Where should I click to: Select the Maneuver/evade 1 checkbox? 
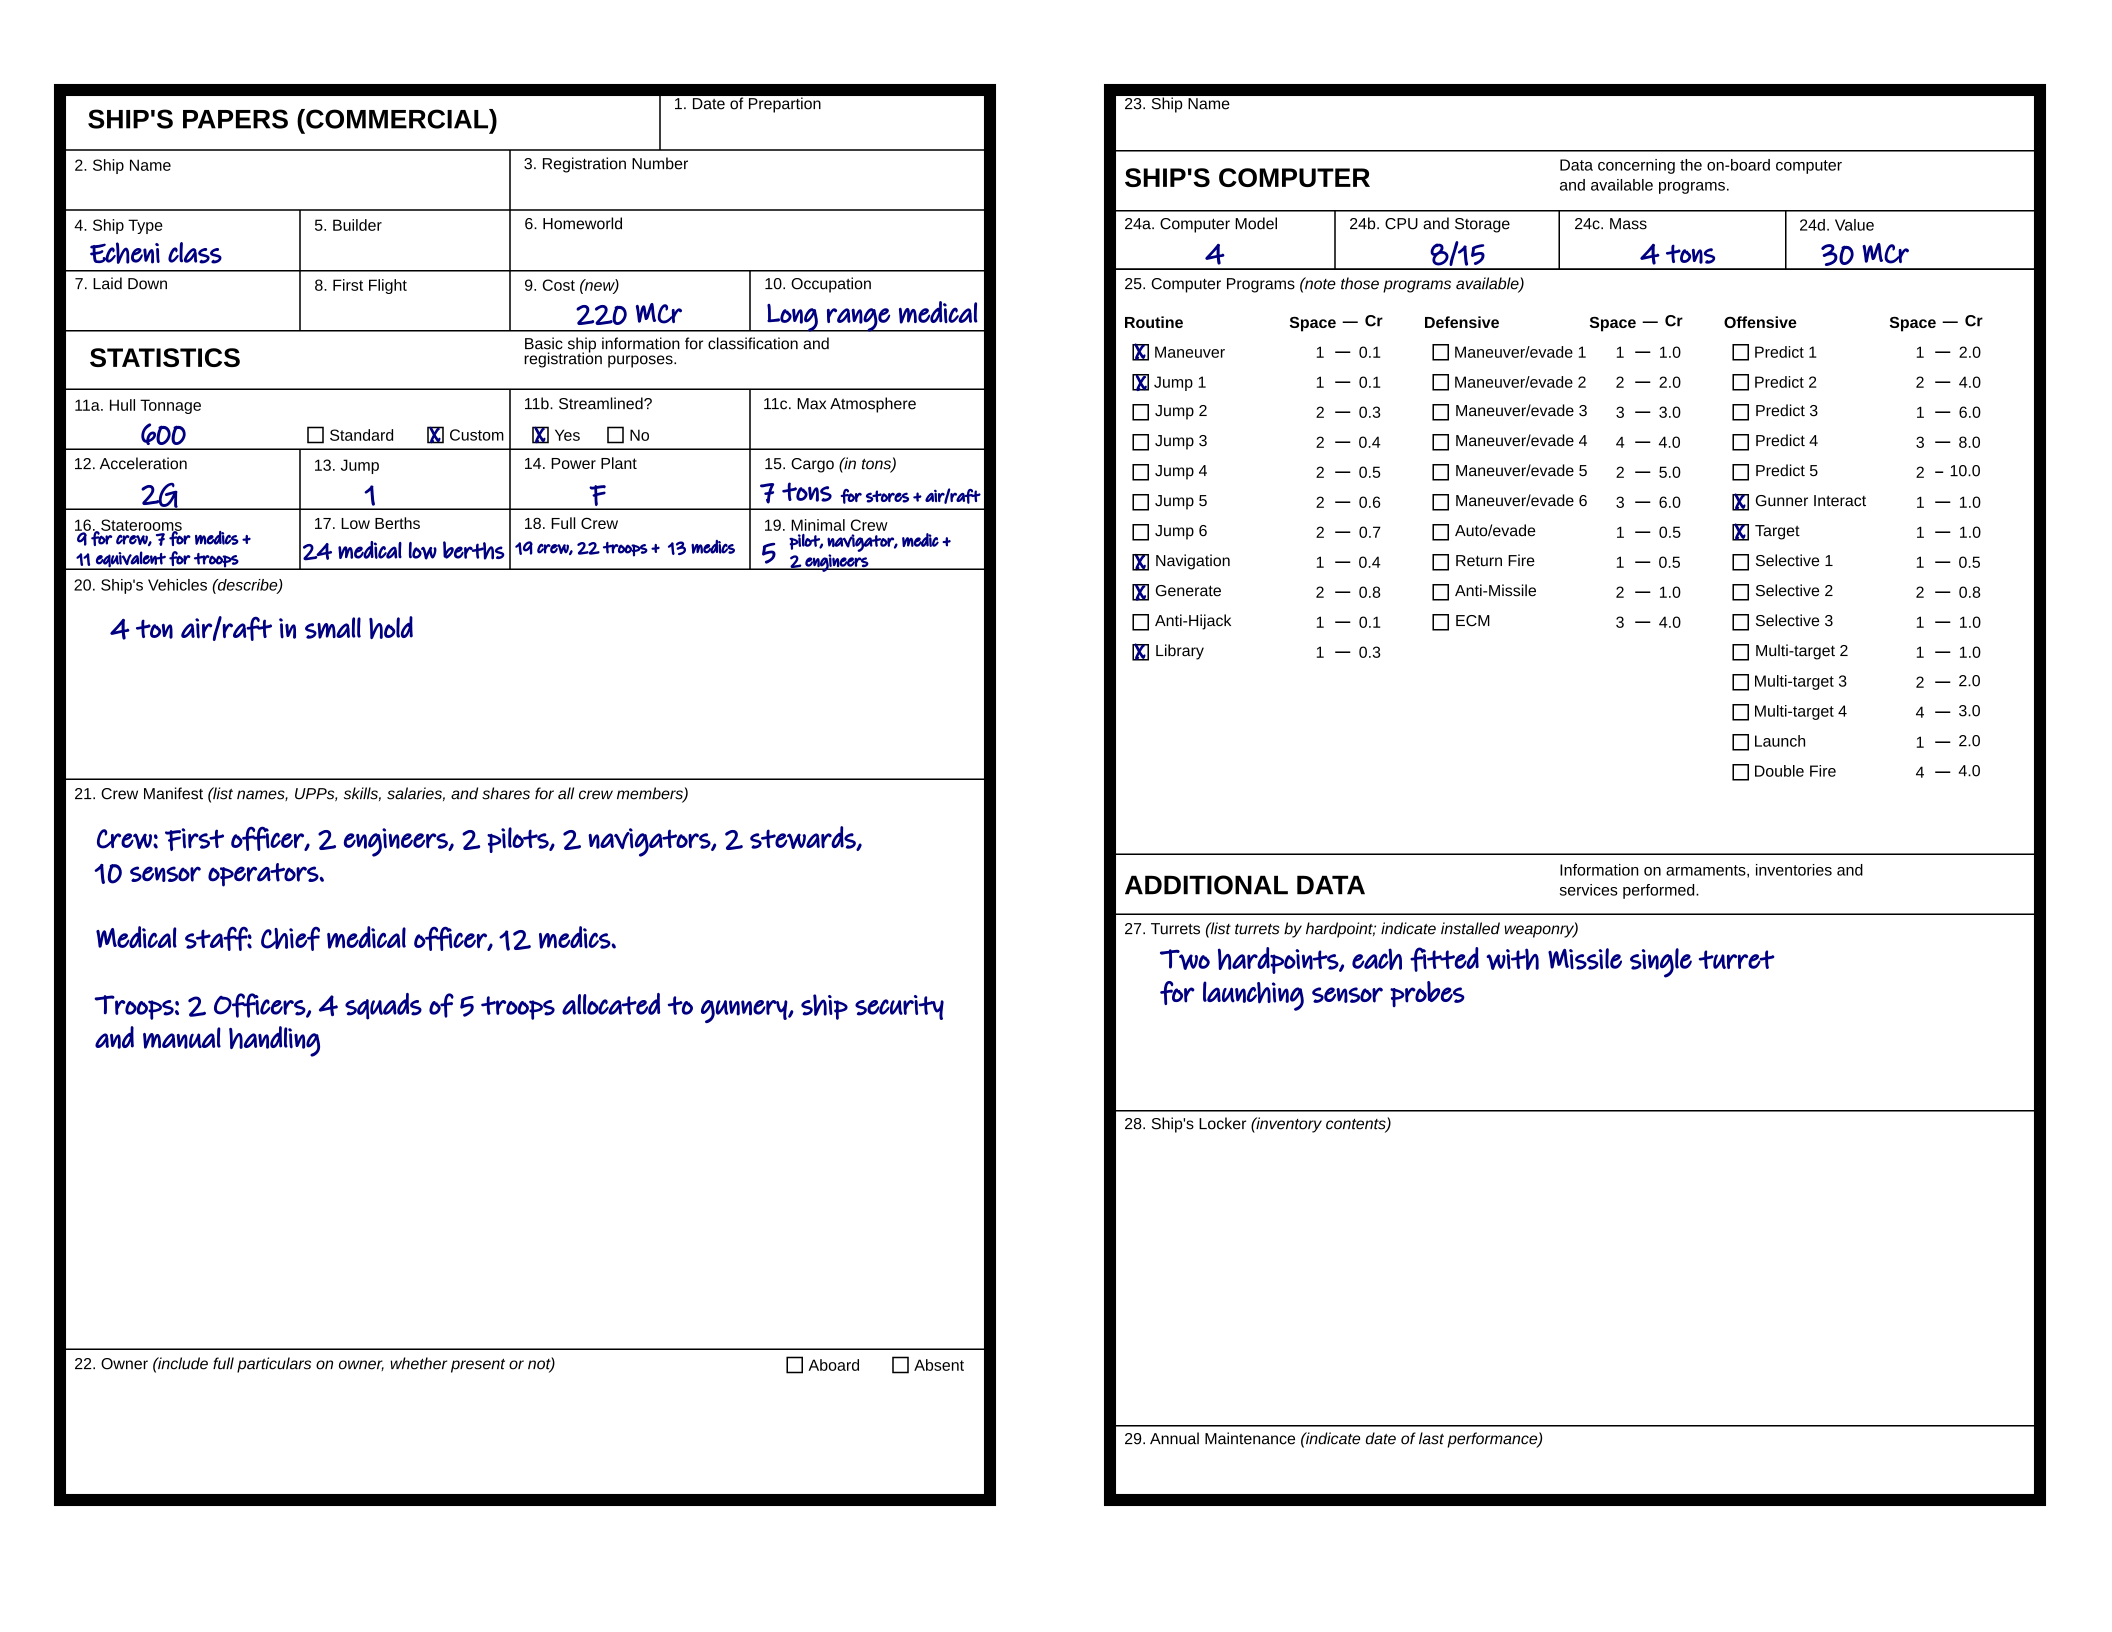1440,352
